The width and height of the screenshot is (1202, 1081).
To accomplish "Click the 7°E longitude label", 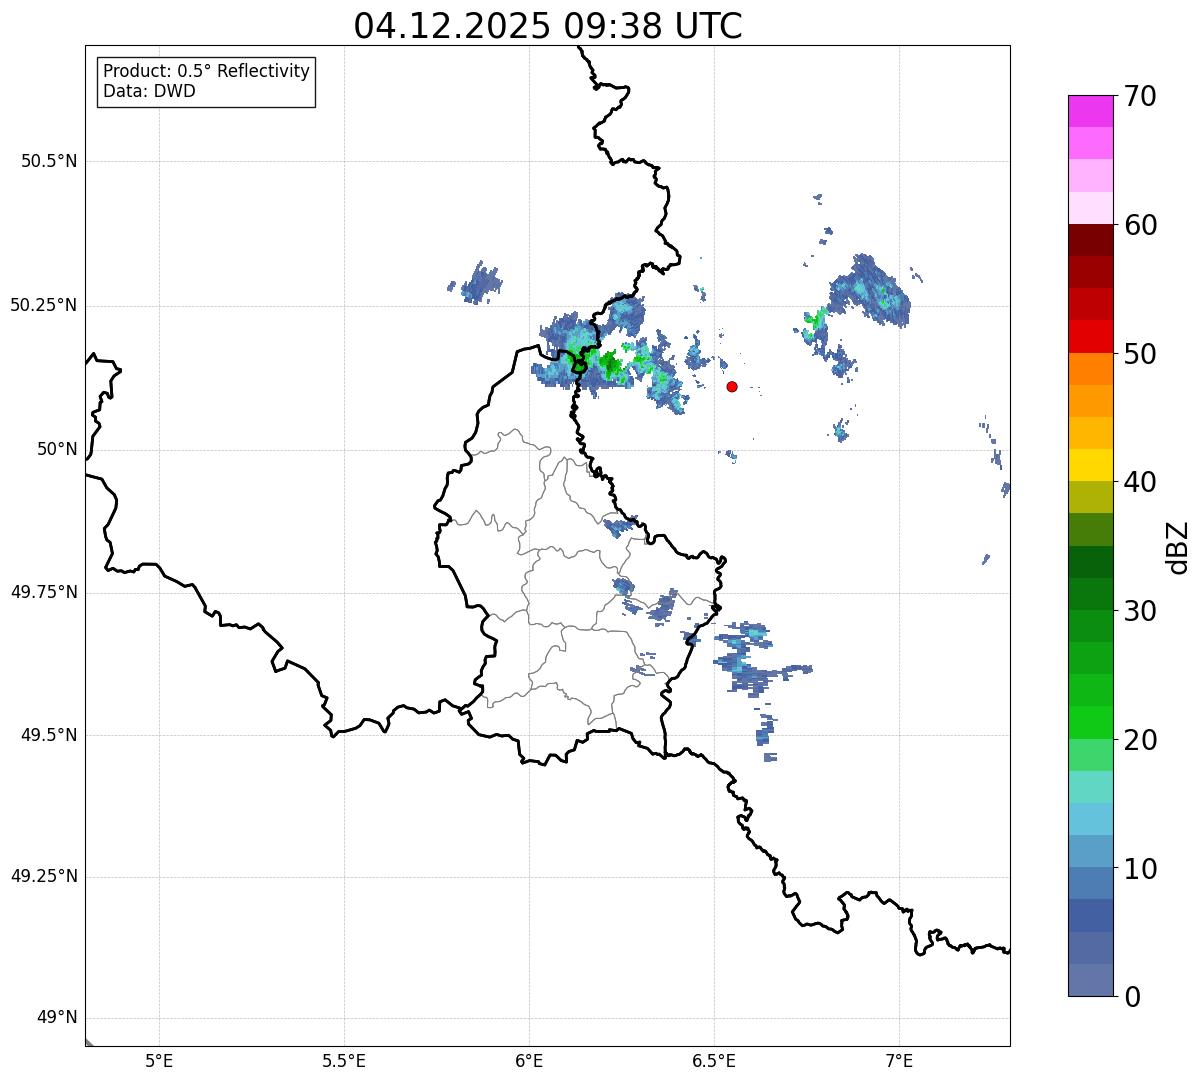I will tap(899, 1061).
